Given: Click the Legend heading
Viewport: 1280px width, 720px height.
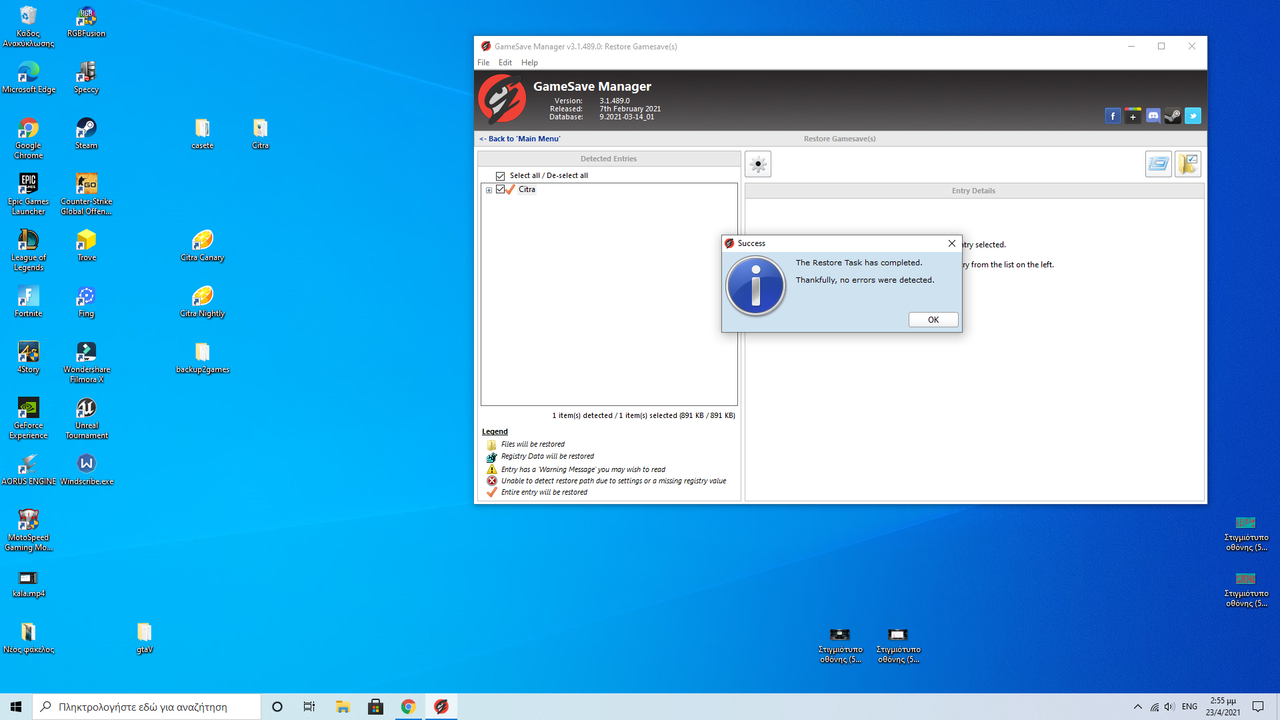Looking at the screenshot, I should point(494,431).
